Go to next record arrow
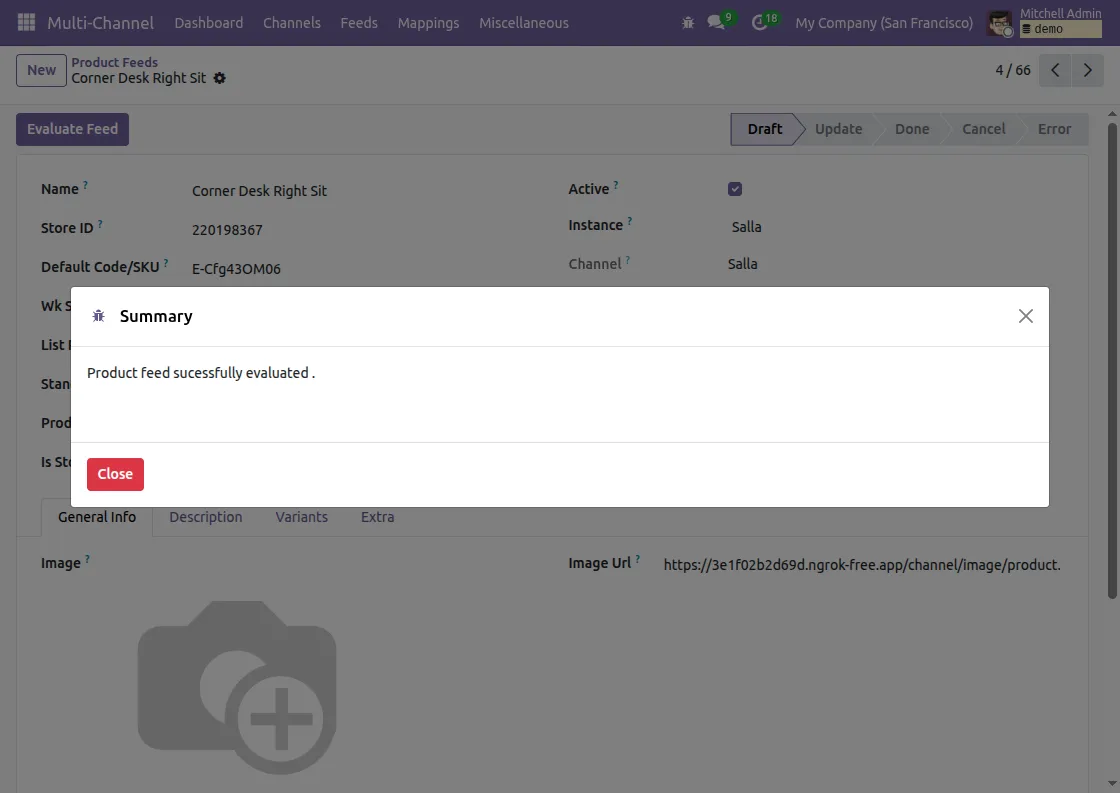Viewport: 1120px width, 793px height. coord(1088,70)
